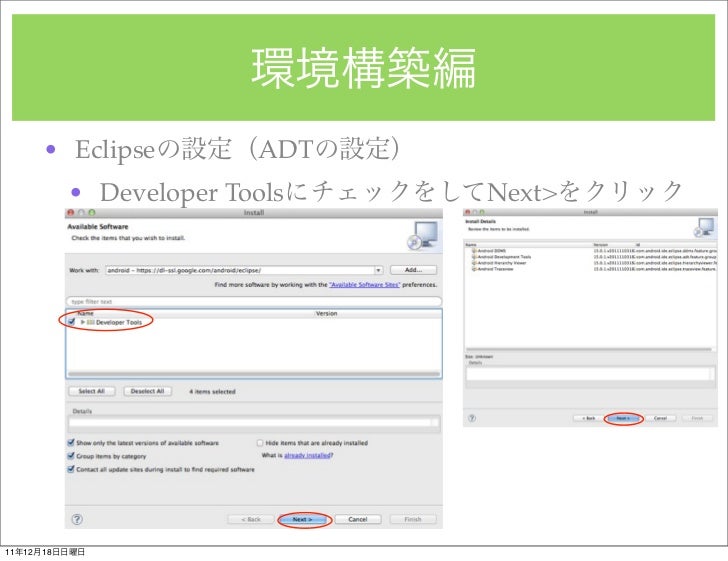Viewport: 728px width, 561px height.
Task: Click Finish in Install Details dialog
Action: 697,418
